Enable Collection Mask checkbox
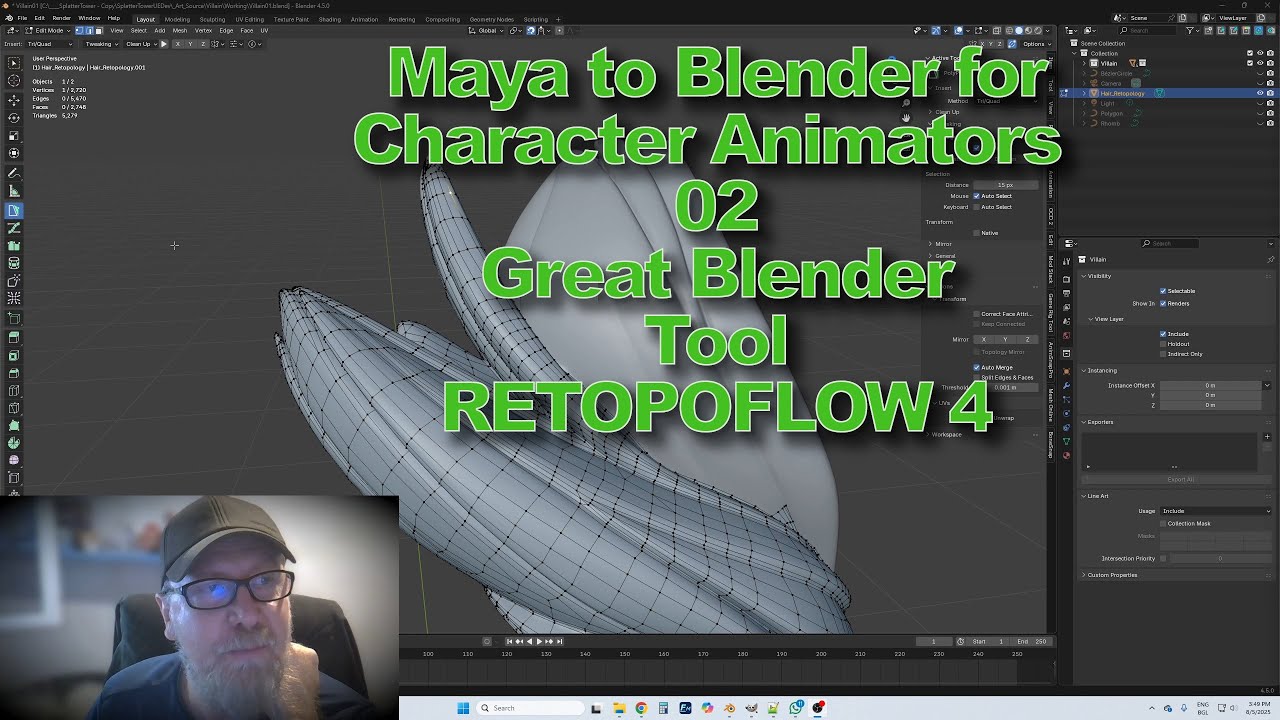1280x720 pixels. pos(1163,523)
